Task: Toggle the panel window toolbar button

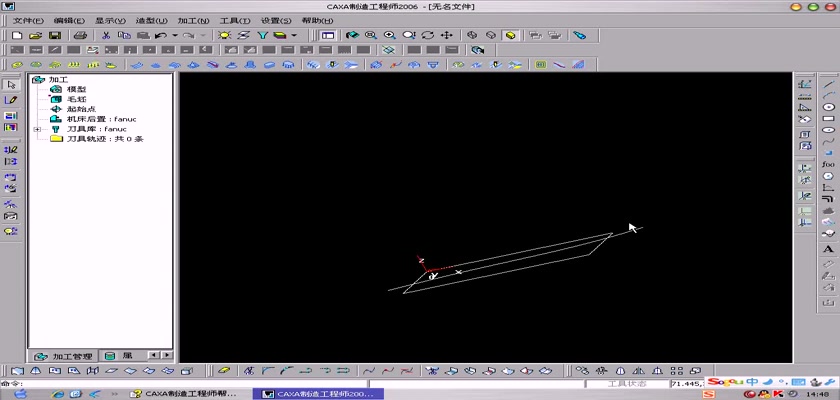Action: 327,35
